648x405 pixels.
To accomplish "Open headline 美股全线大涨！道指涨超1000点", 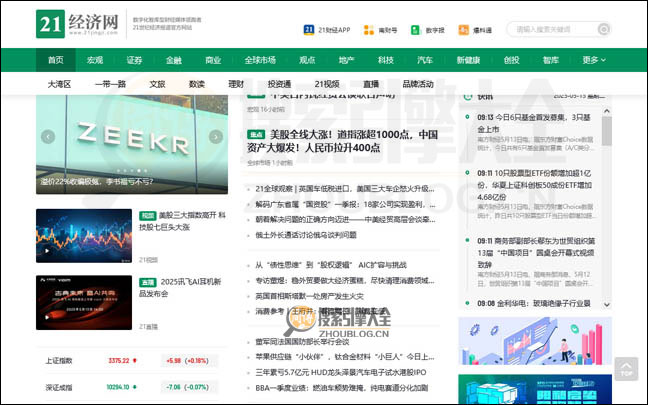I will coord(342,141).
